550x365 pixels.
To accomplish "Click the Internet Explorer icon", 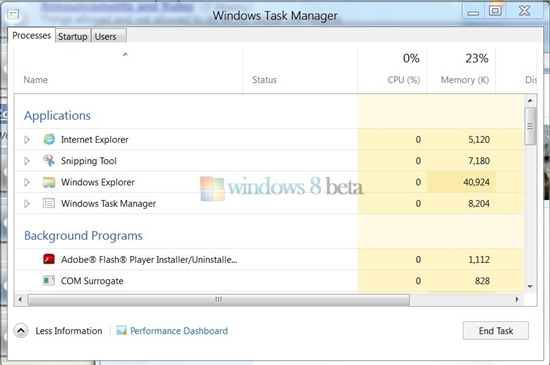I will coord(49,139).
